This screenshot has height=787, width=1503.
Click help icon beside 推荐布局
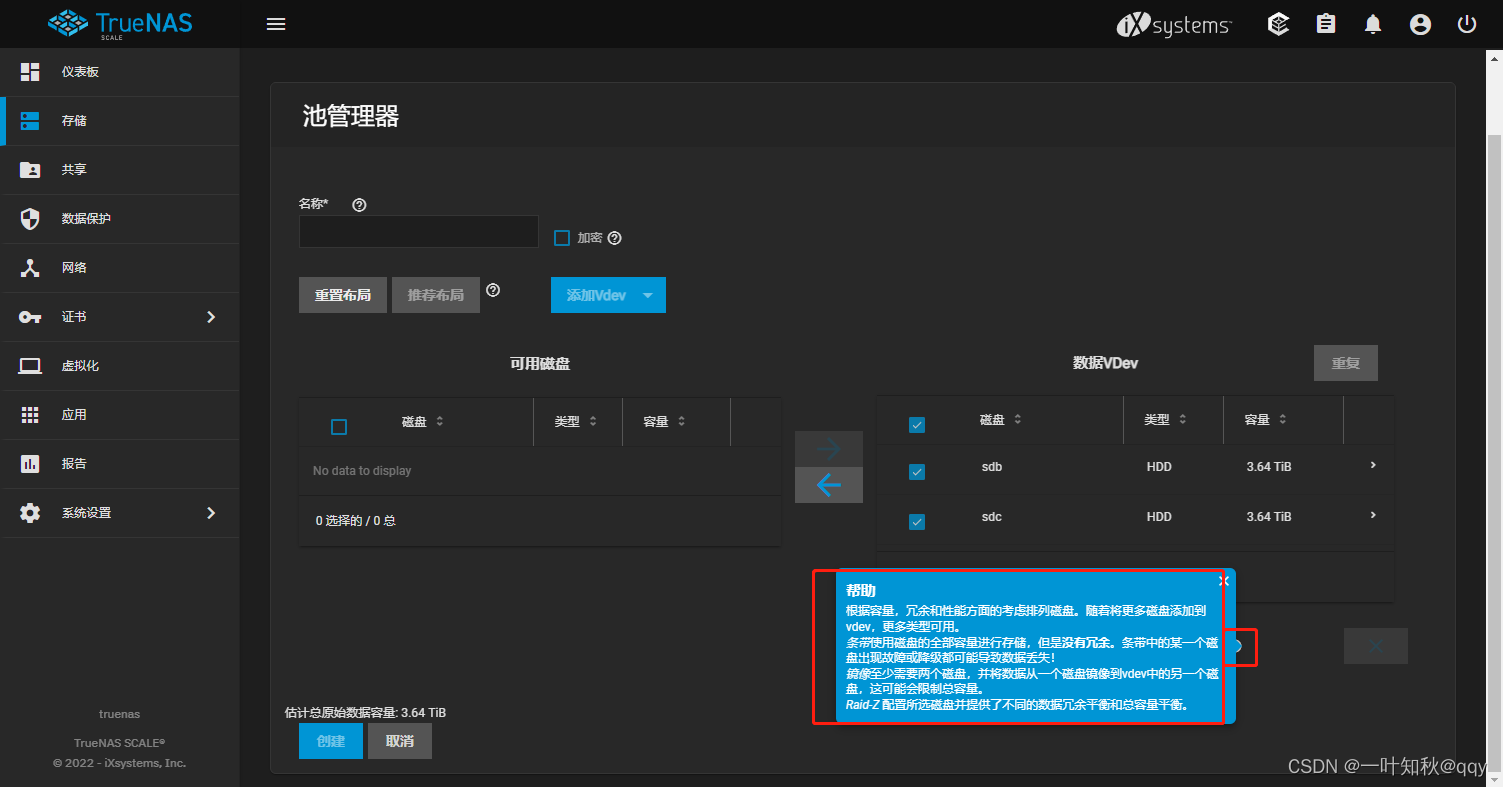(x=493, y=291)
